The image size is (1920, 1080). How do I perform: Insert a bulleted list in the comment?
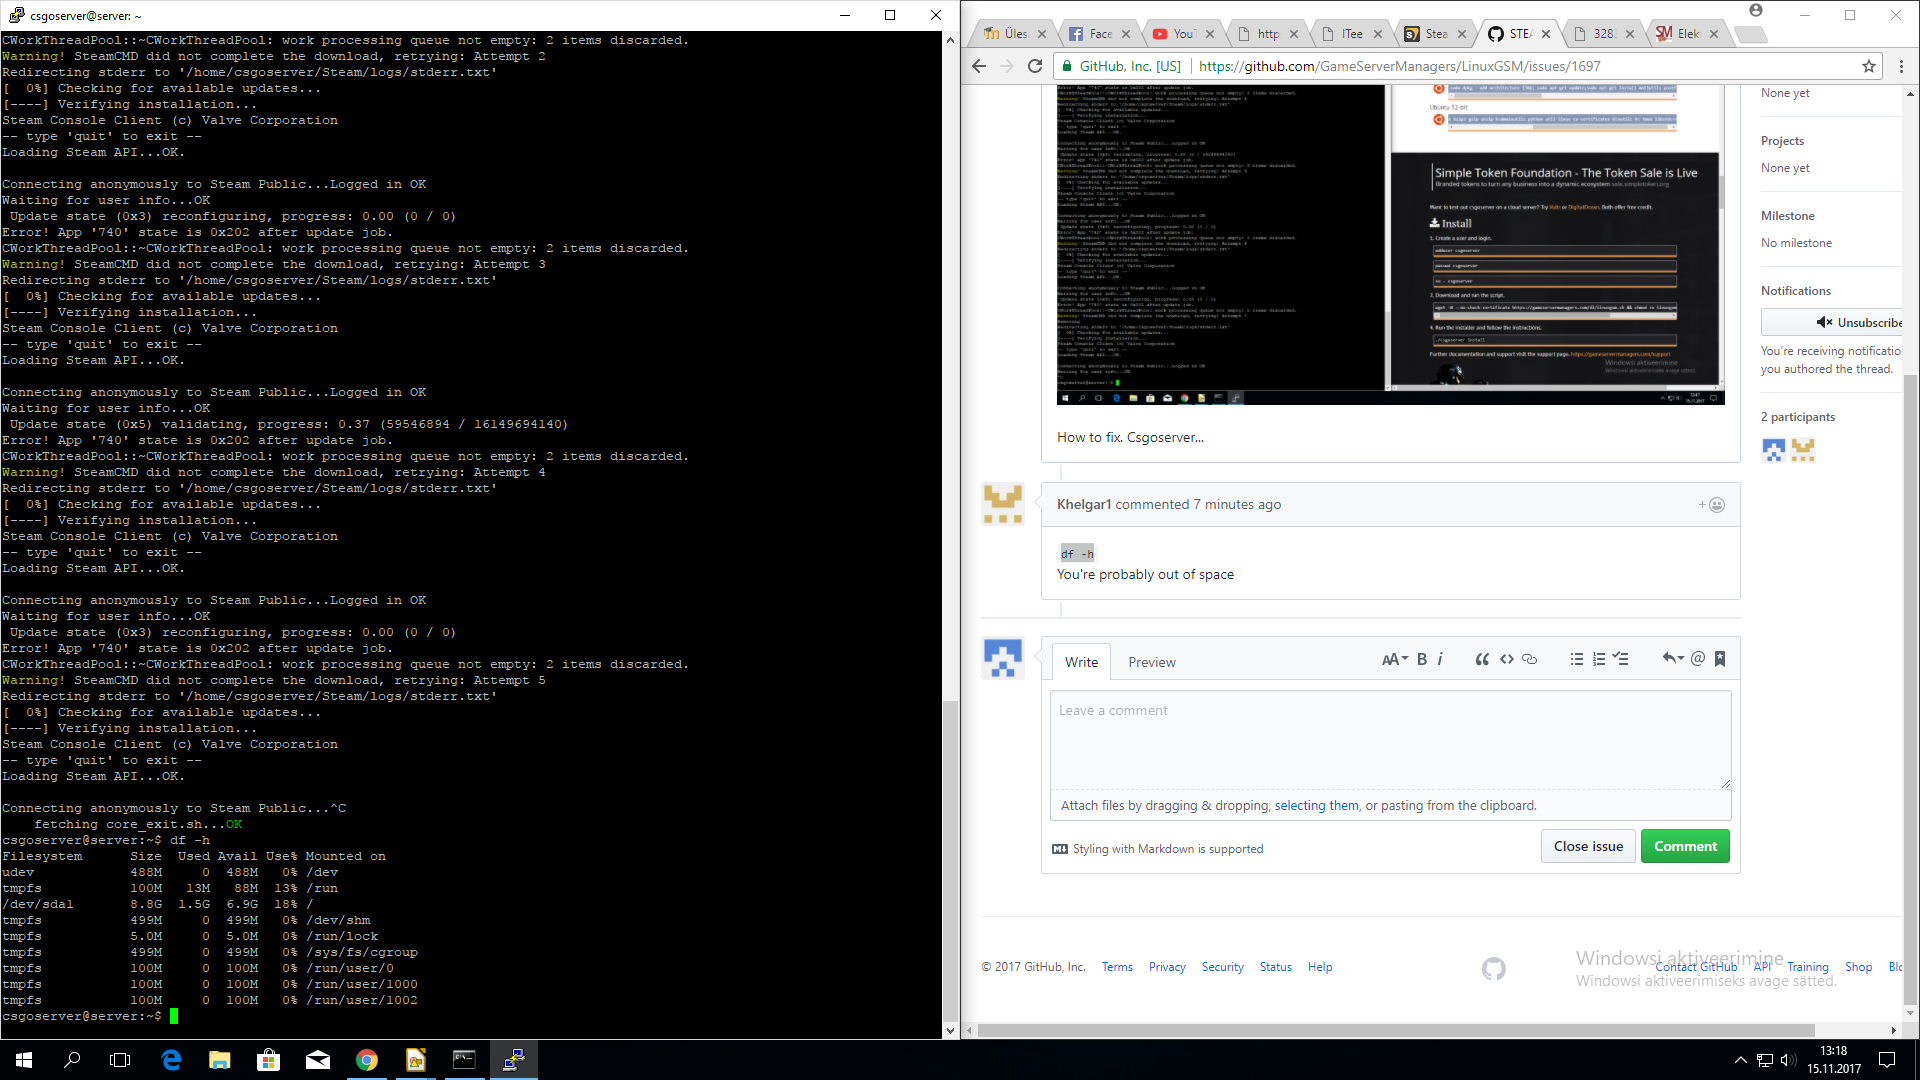point(1577,659)
